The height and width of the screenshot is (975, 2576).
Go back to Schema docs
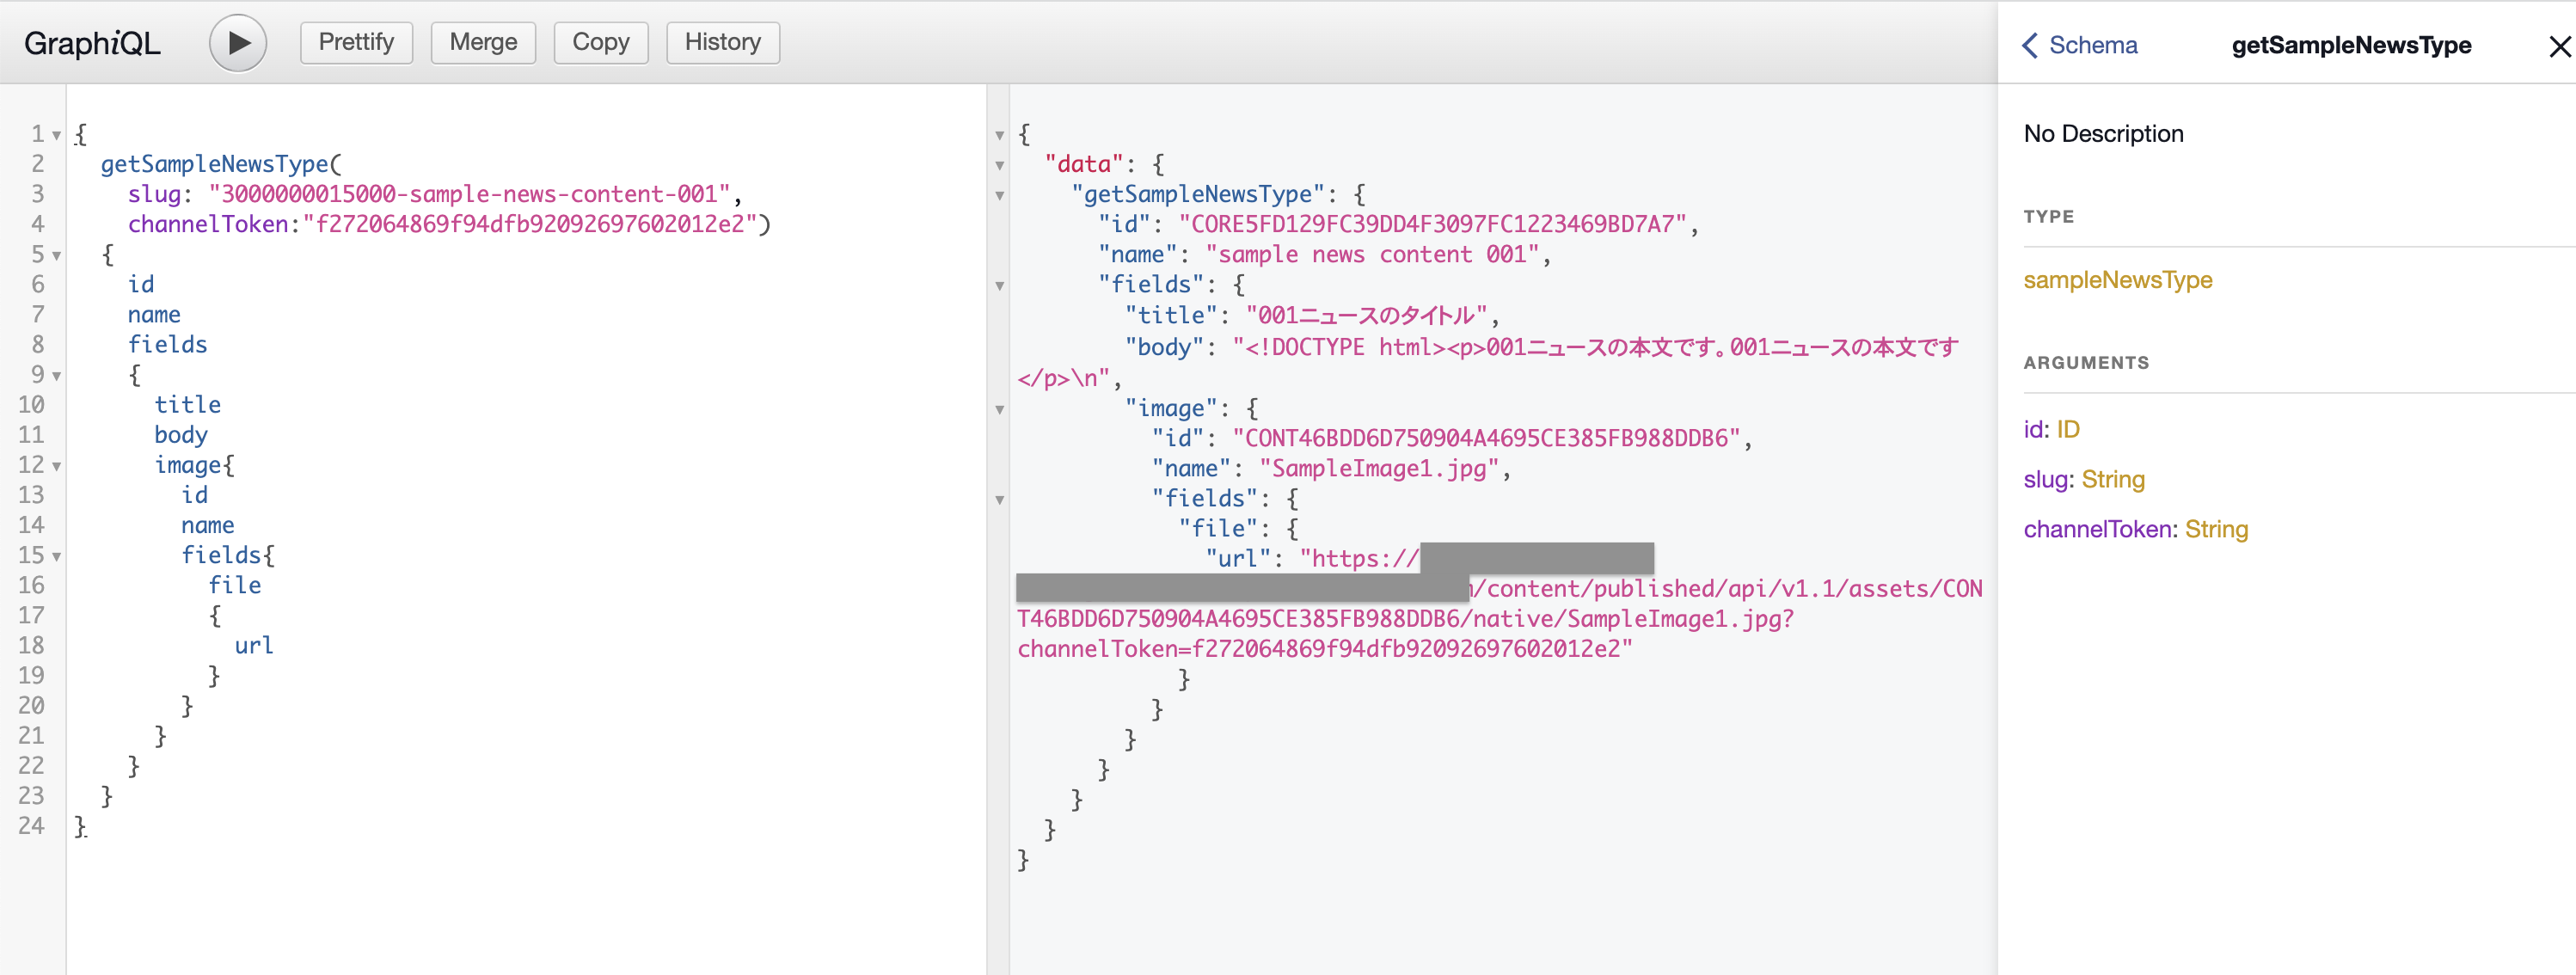pyautogui.click(x=2079, y=45)
